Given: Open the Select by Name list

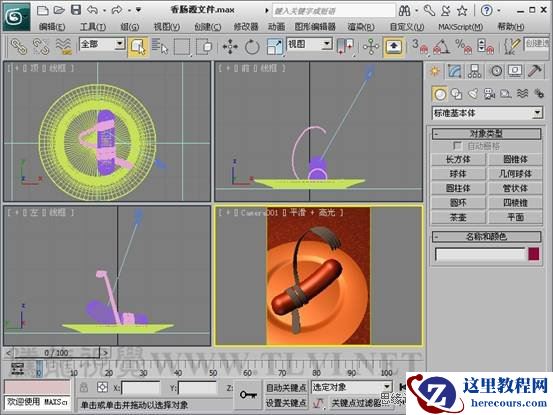Looking at the screenshot, I should tap(160, 47).
